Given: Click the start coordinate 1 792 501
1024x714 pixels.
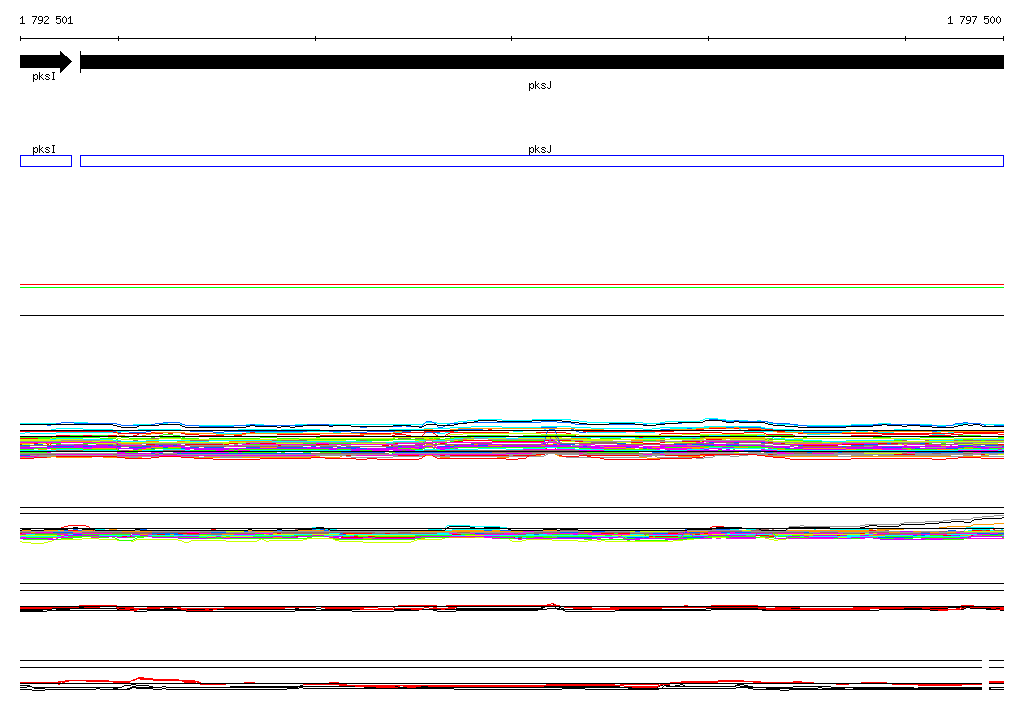Looking at the screenshot, I should click(x=46, y=20).
